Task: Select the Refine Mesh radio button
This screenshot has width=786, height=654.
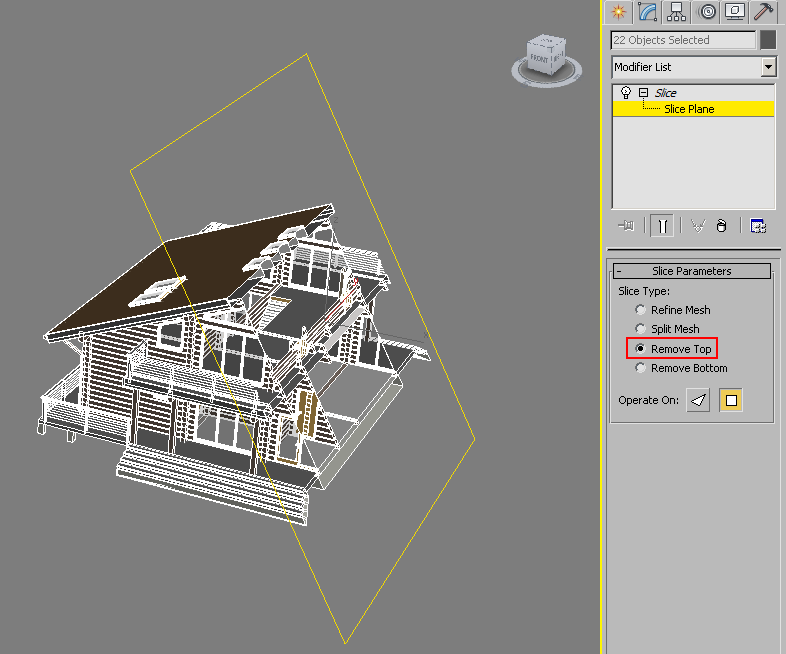Action: pyautogui.click(x=640, y=310)
